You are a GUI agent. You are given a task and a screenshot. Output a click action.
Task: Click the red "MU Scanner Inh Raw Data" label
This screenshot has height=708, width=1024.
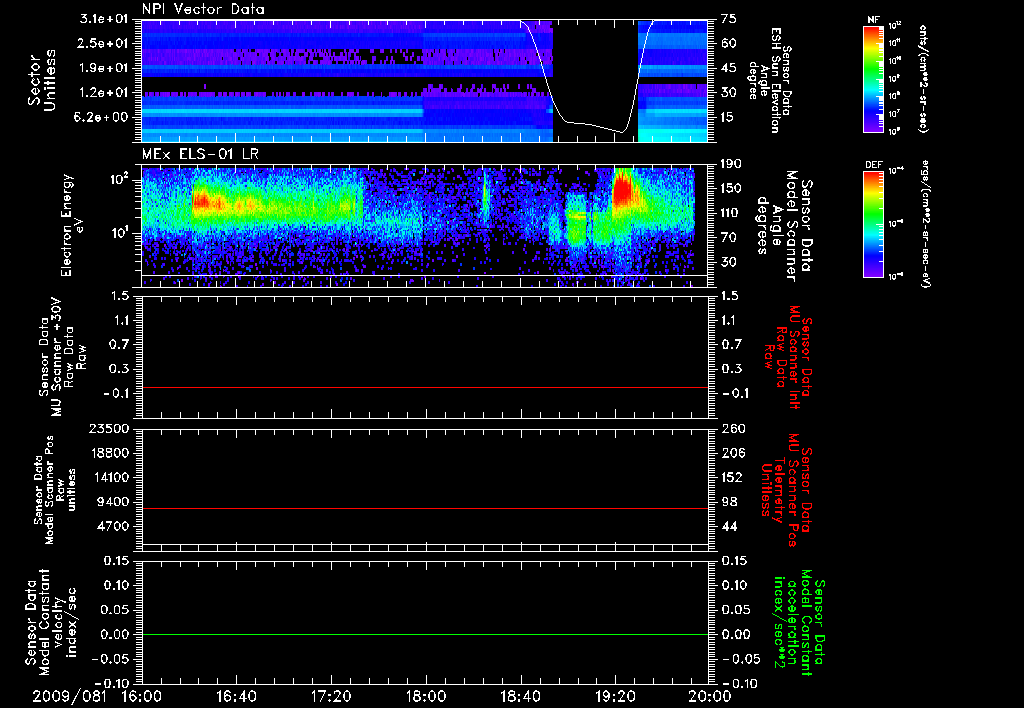click(788, 357)
